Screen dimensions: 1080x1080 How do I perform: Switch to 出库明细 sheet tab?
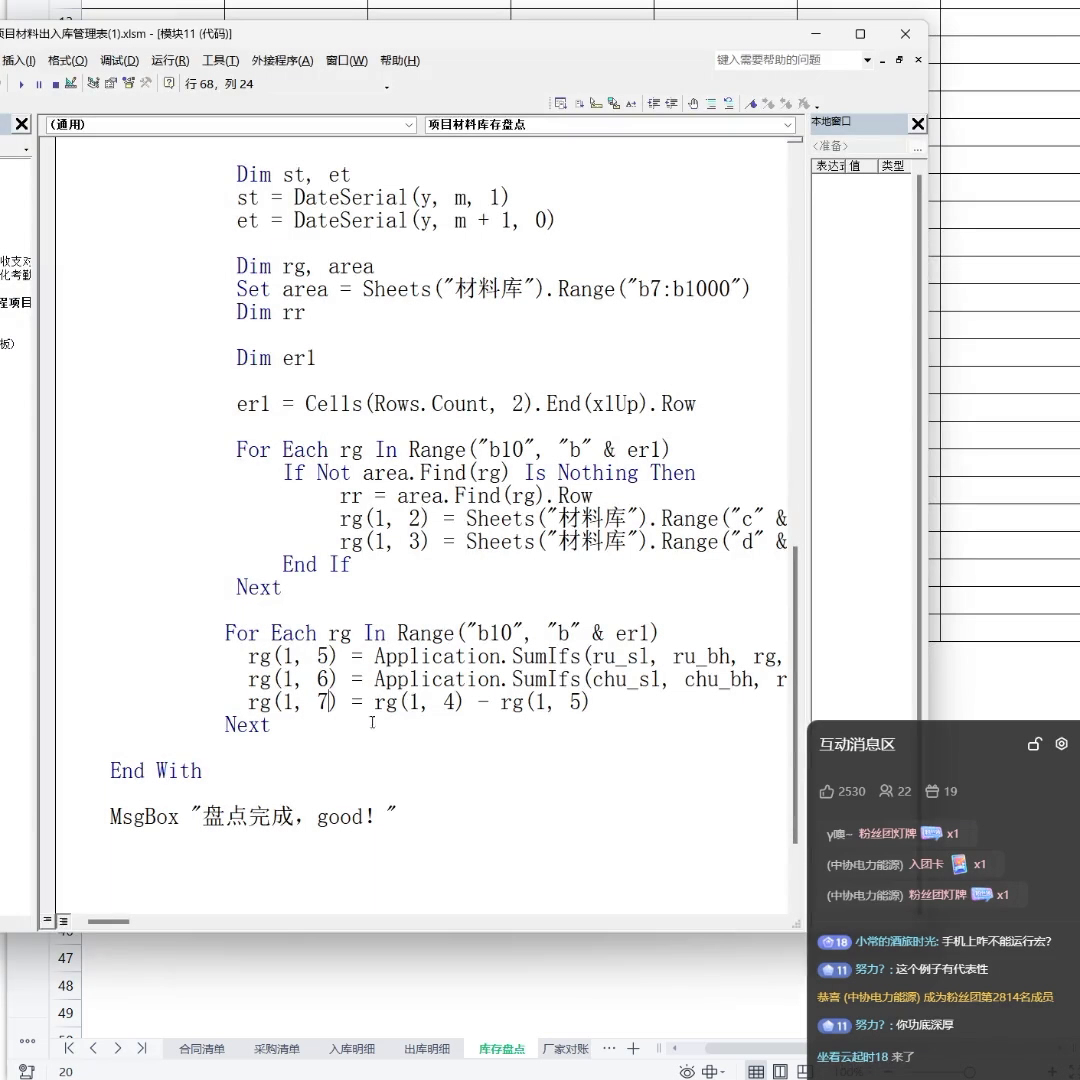tap(427, 1048)
